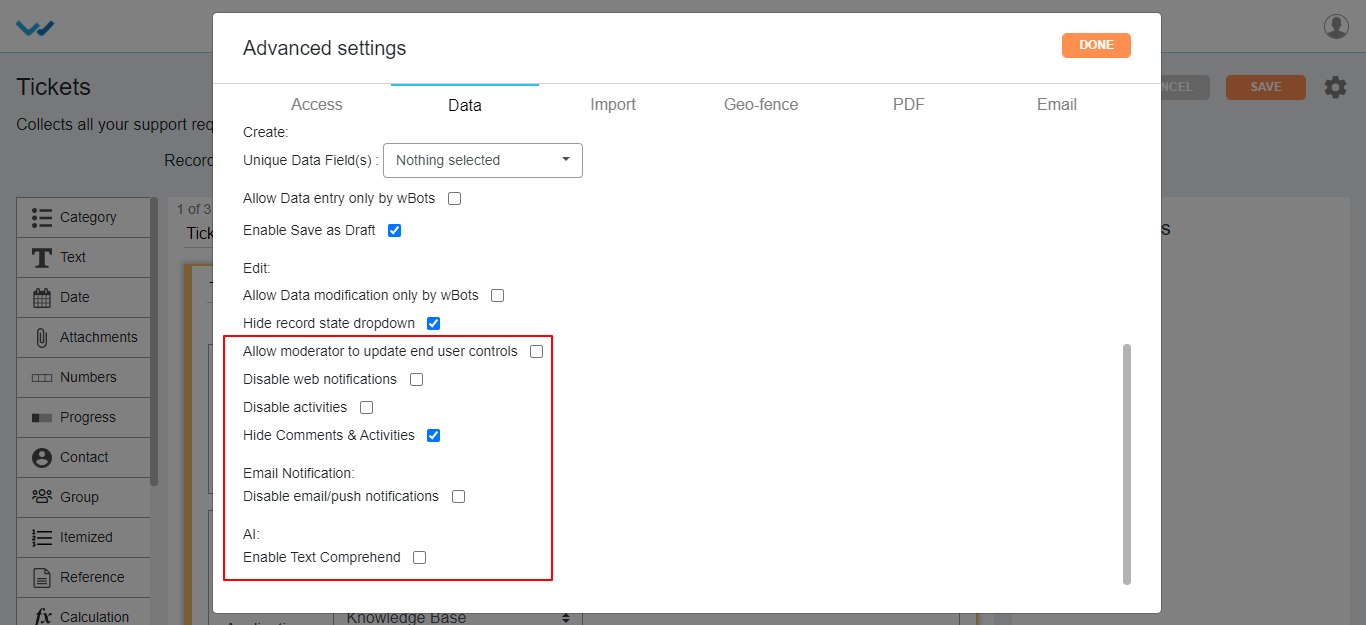Open the Knowledge Base dropdown behind dialog
Viewport: 1366px width, 625px height.
pos(457,618)
